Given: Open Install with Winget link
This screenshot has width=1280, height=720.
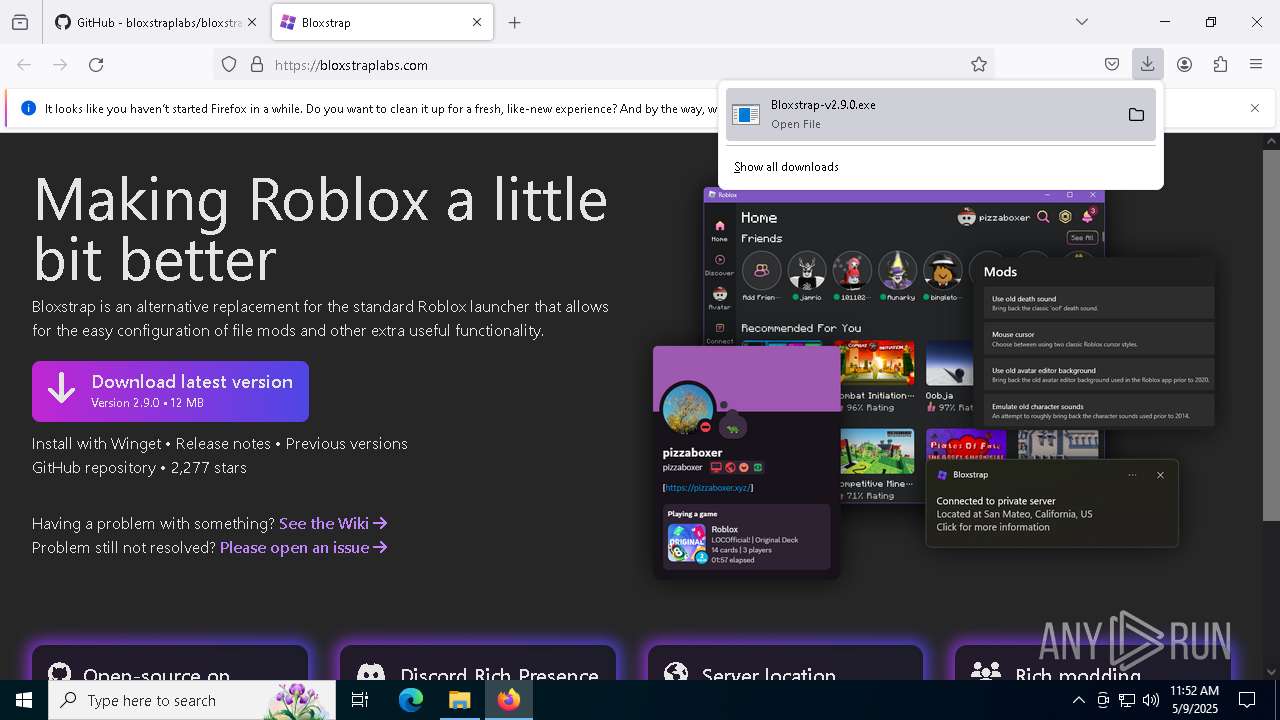Looking at the screenshot, I should pyautogui.click(x=96, y=443).
